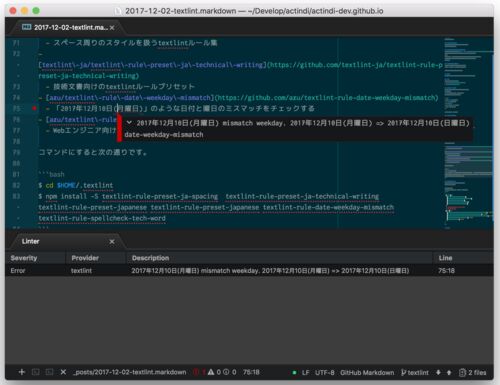Click the red lint error dot on line 75
The width and height of the screenshot is (500, 385).
34,108
